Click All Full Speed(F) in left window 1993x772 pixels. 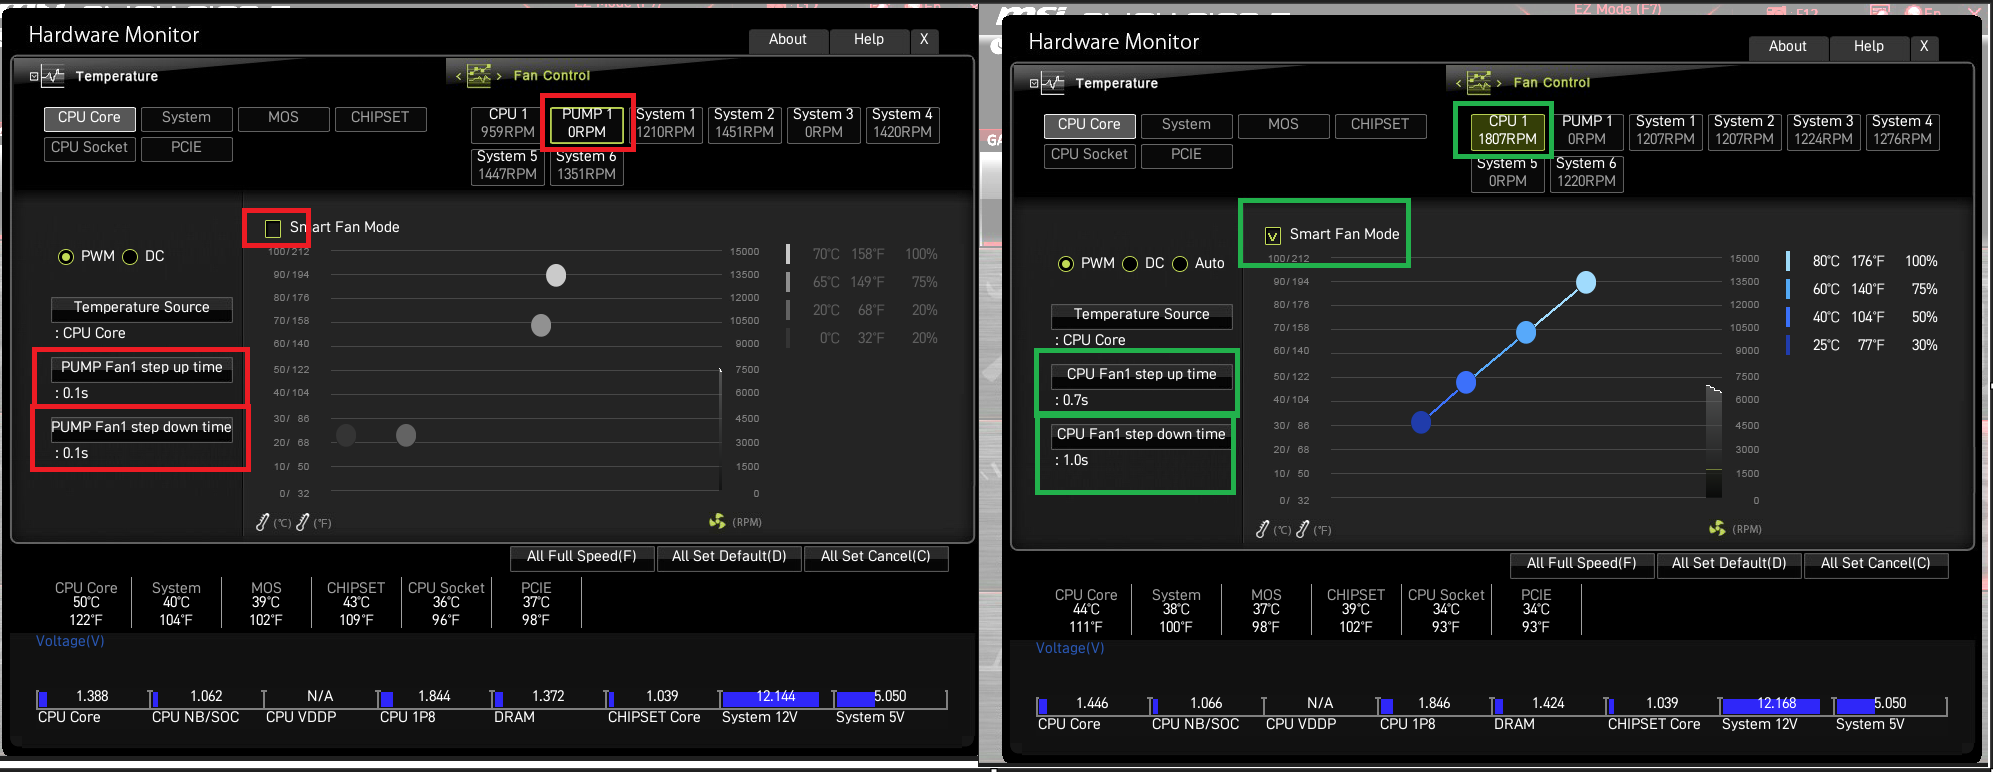click(582, 557)
